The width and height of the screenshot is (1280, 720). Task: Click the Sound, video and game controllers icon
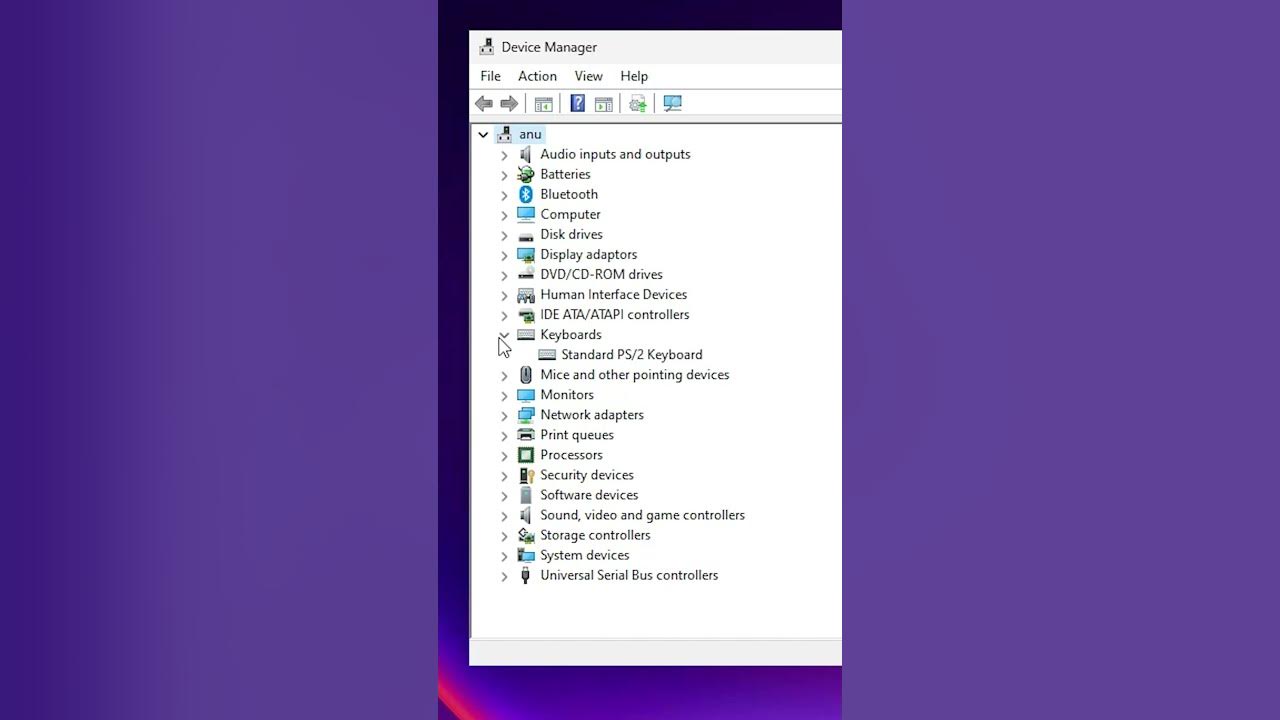(x=526, y=515)
